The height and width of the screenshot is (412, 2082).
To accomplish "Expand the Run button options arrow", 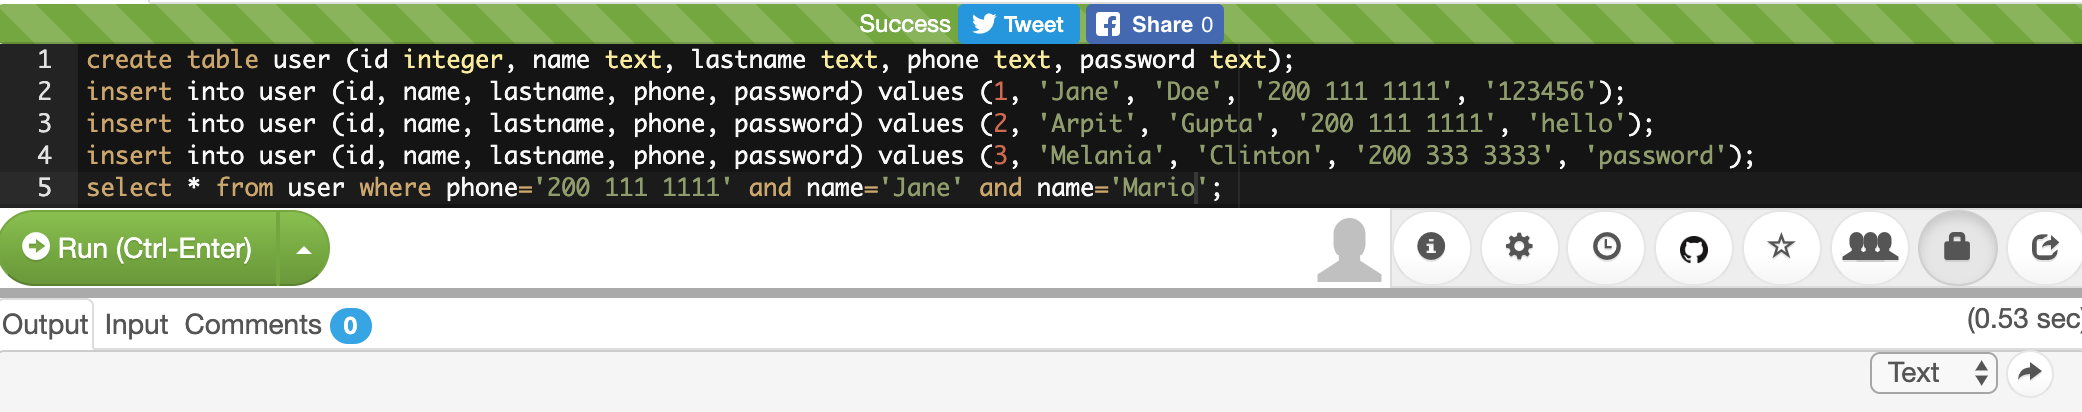I will (x=304, y=249).
